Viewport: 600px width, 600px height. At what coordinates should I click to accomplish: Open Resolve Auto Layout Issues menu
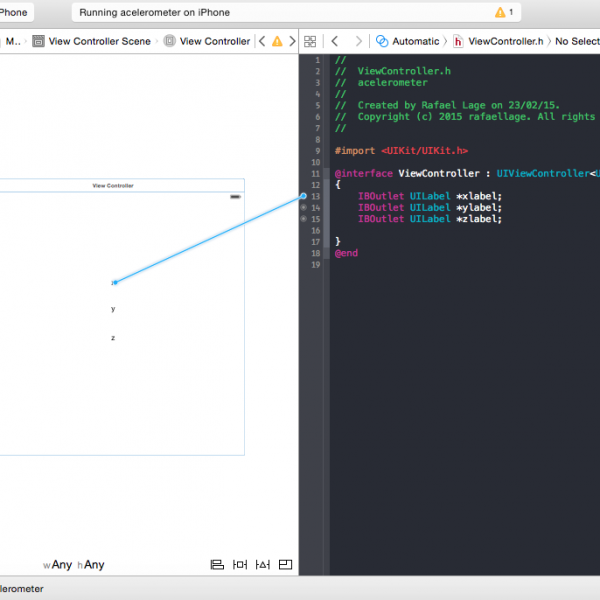pyautogui.click(x=262, y=565)
